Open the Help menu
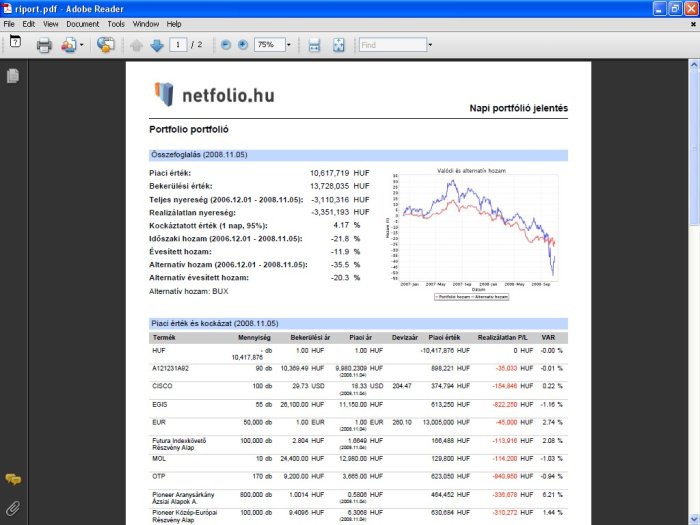The width and height of the screenshot is (700, 525). [174, 24]
